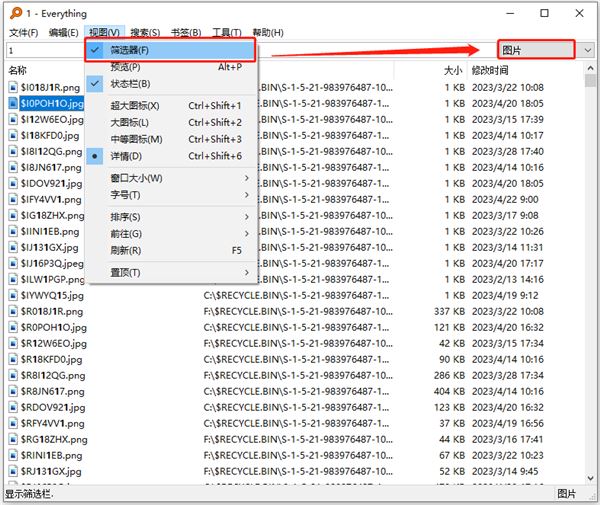Open the 书签(B) menu
600x505 pixels.
pyautogui.click(x=186, y=33)
